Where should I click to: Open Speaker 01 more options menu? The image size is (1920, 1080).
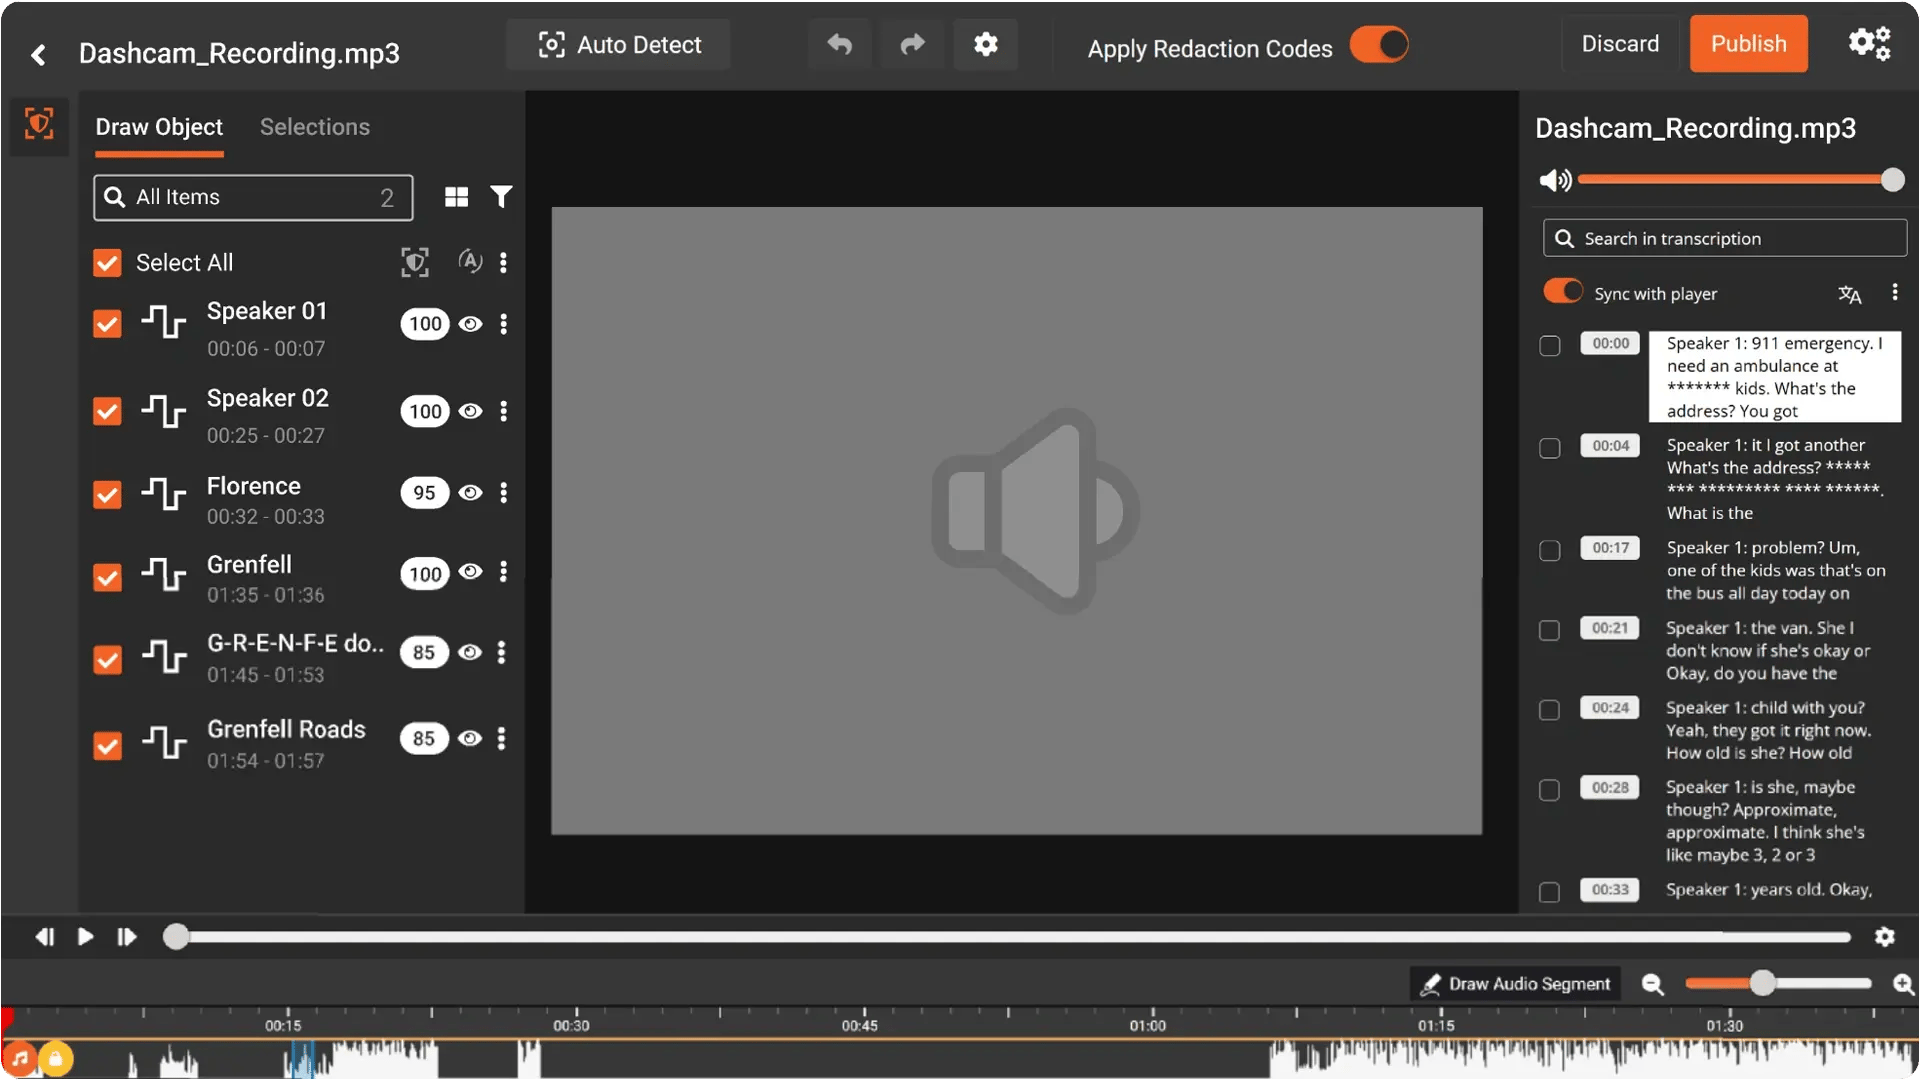tap(503, 324)
